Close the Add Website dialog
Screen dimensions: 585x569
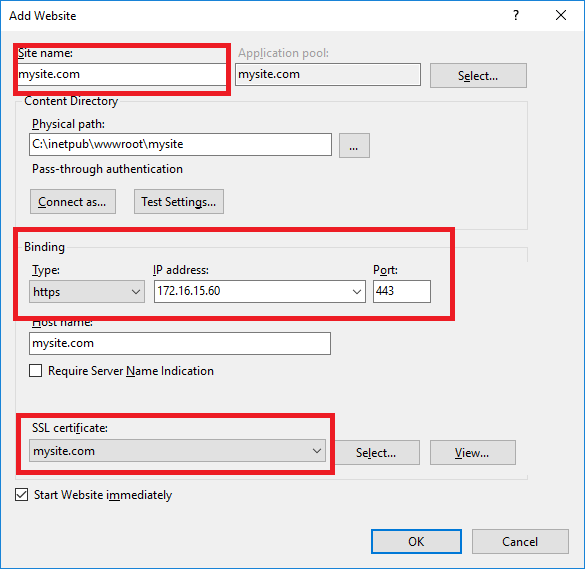tap(561, 15)
